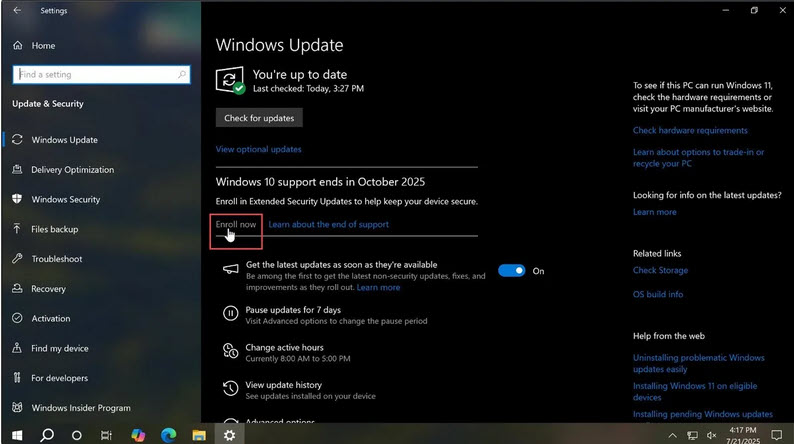
Task: Click the Windows Update status sync icon
Action: tap(230, 80)
